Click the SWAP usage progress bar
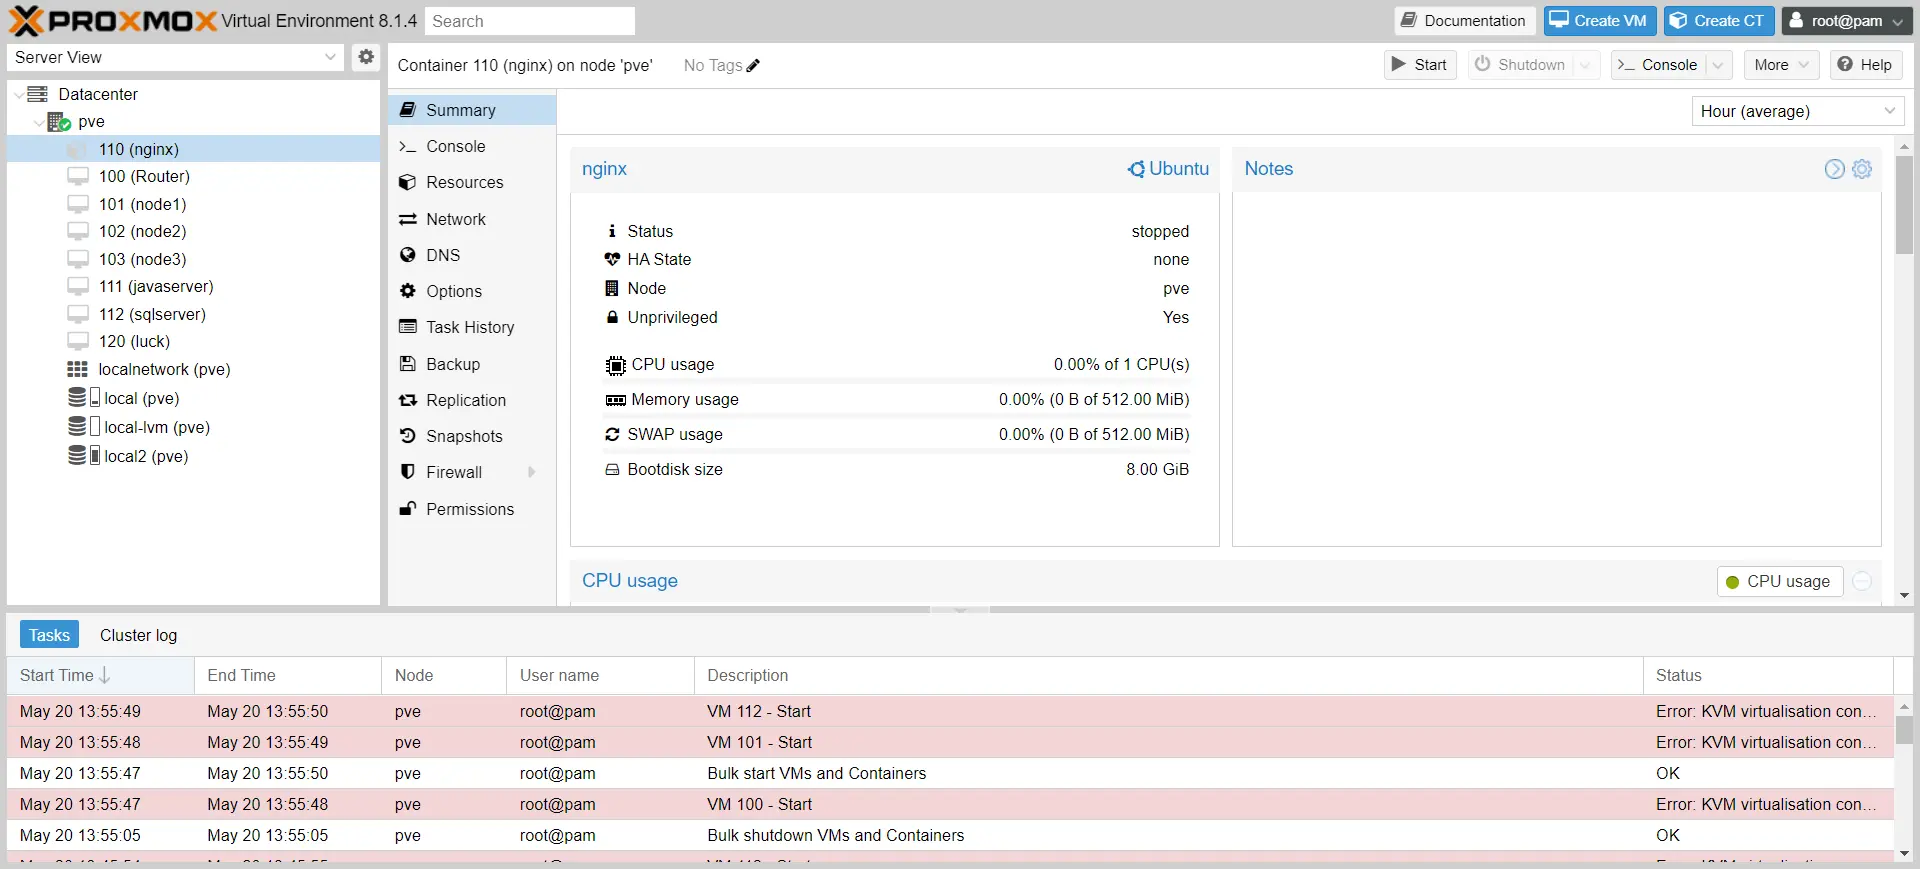Screen dimensions: 1920x869 point(897,452)
